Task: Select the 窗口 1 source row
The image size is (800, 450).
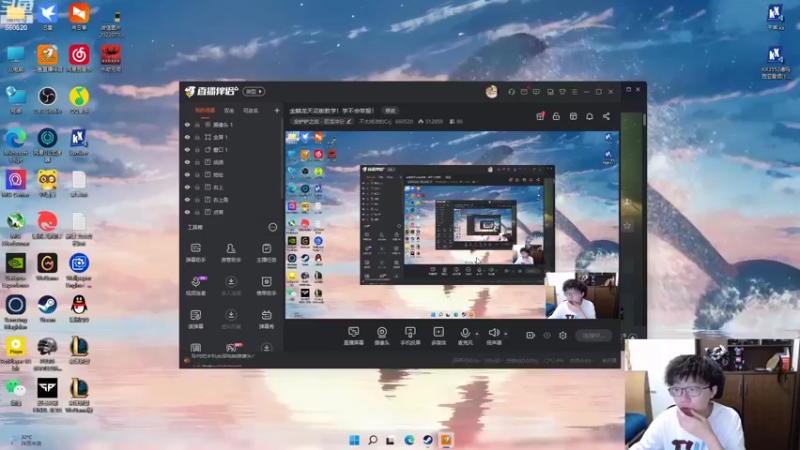Action: [231, 149]
